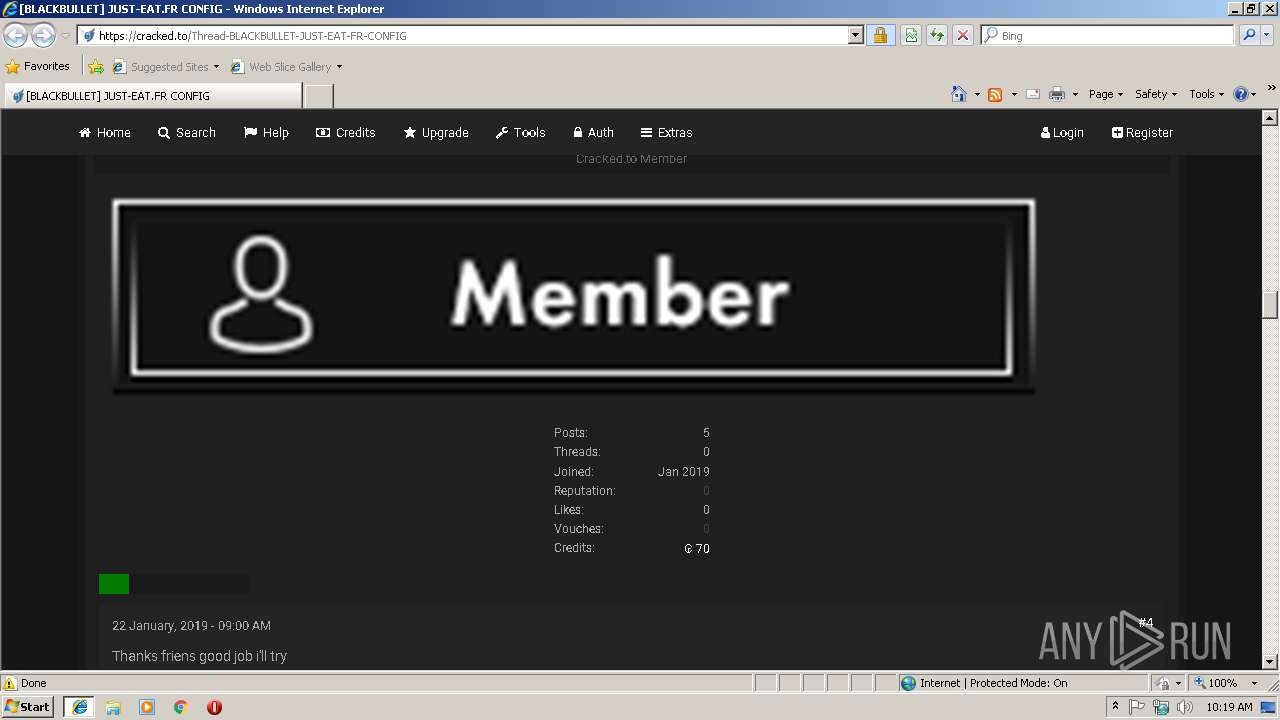Click the Login link
Screen dimensions: 1280x720
tap(1062, 132)
